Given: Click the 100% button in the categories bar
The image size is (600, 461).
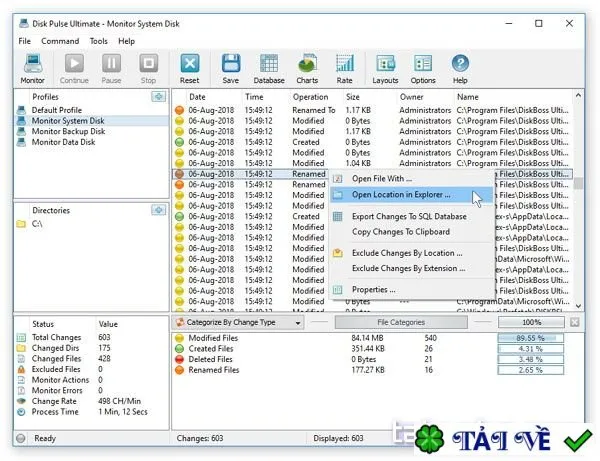Looking at the screenshot, I should coord(531,323).
